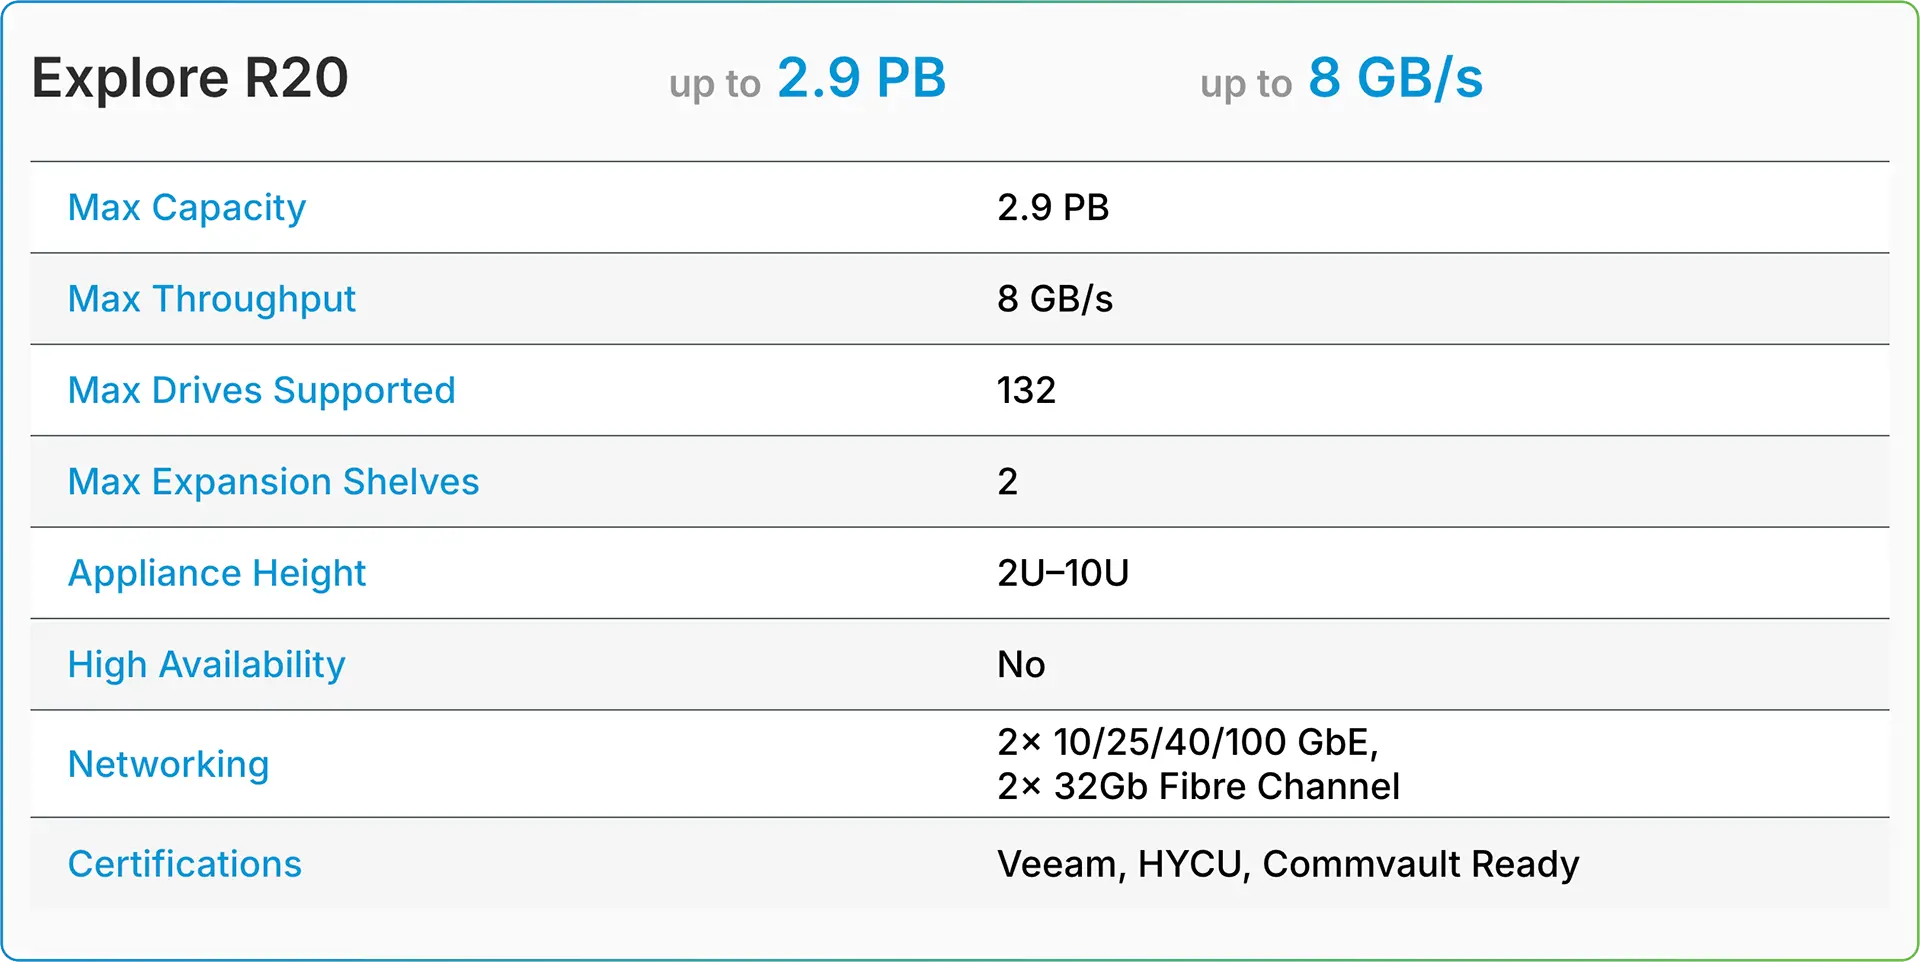The height and width of the screenshot is (962, 1920).
Task: Click the expansion shelves value 2
Action: tap(1008, 482)
